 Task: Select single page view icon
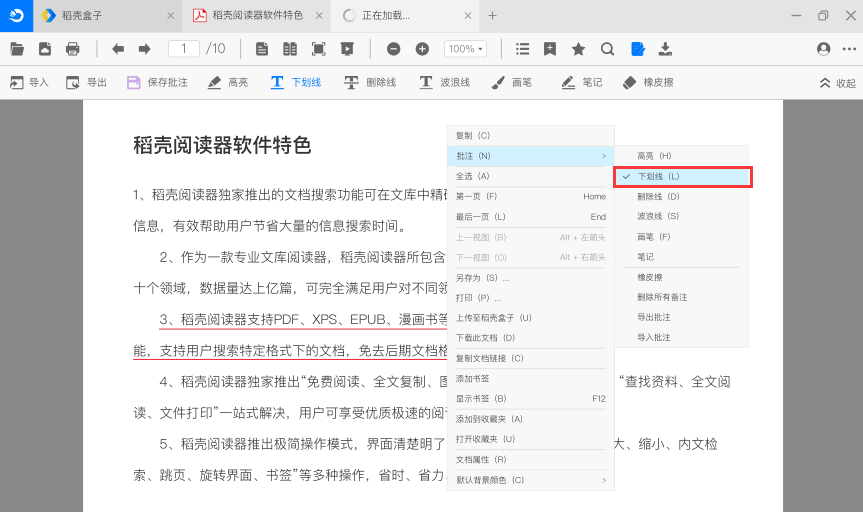coord(262,49)
